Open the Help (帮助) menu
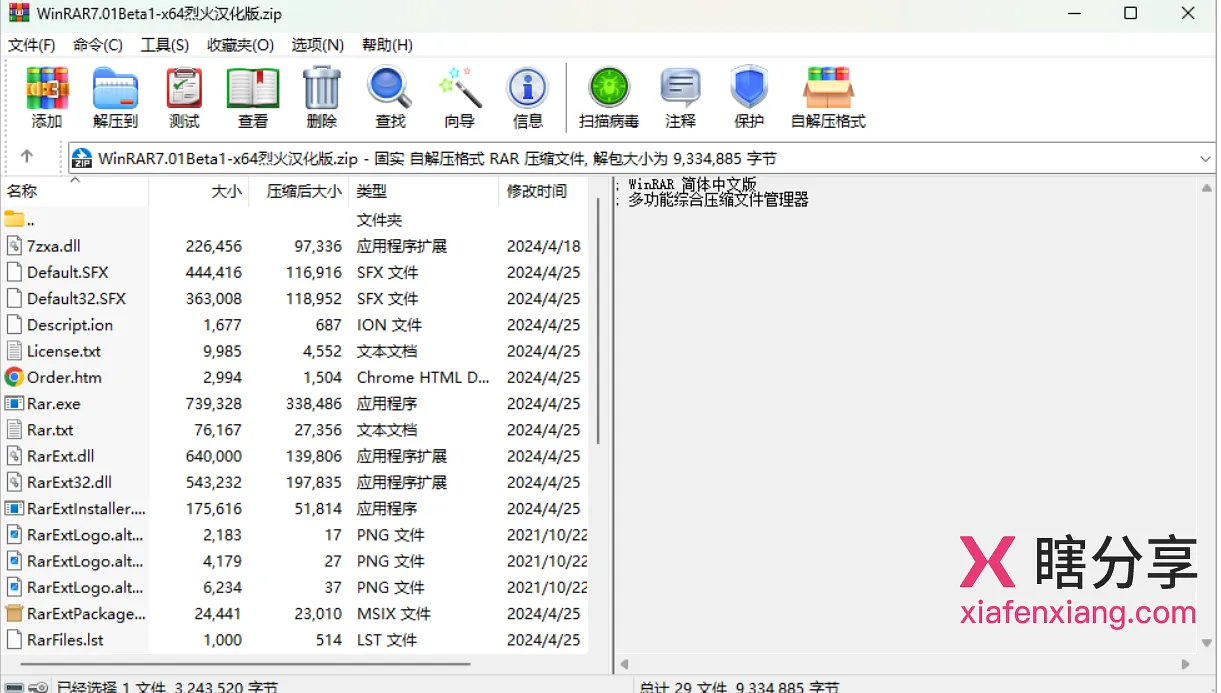This screenshot has height=693, width=1221. pyautogui.click(x=387, y=45)
